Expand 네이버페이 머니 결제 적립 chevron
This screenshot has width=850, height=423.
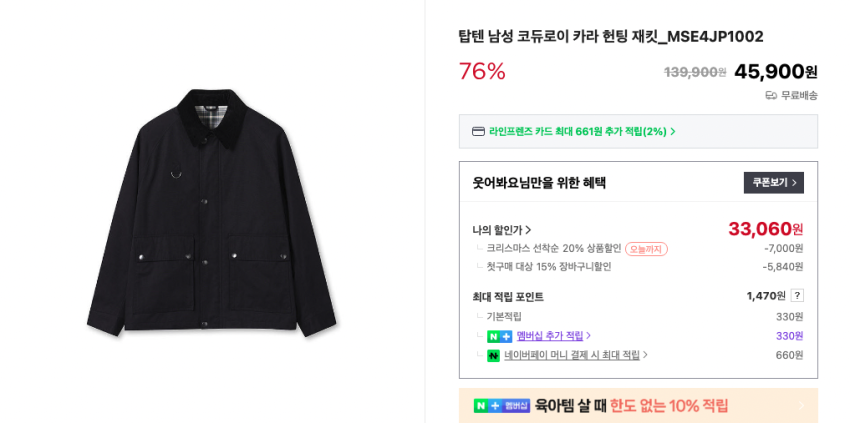point(645,355)
